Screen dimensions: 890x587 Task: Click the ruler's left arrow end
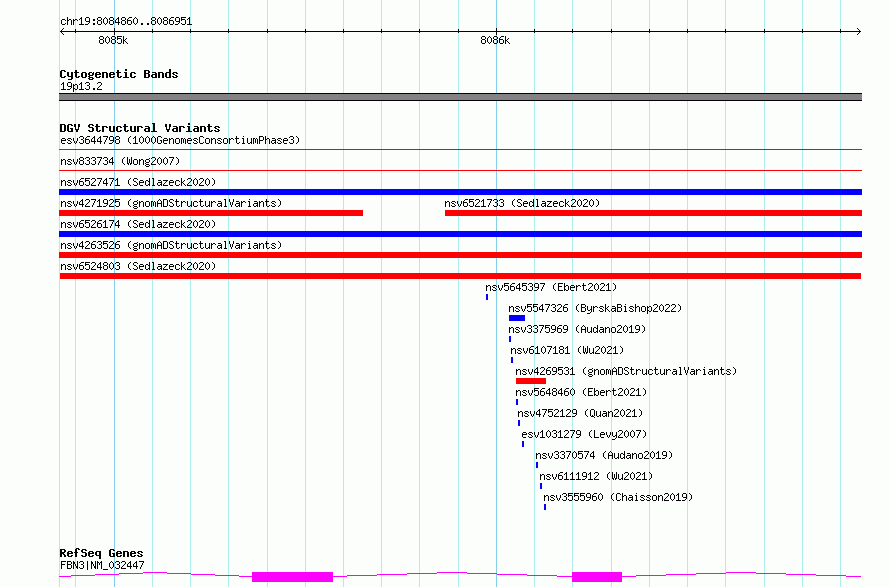point(62,31)
